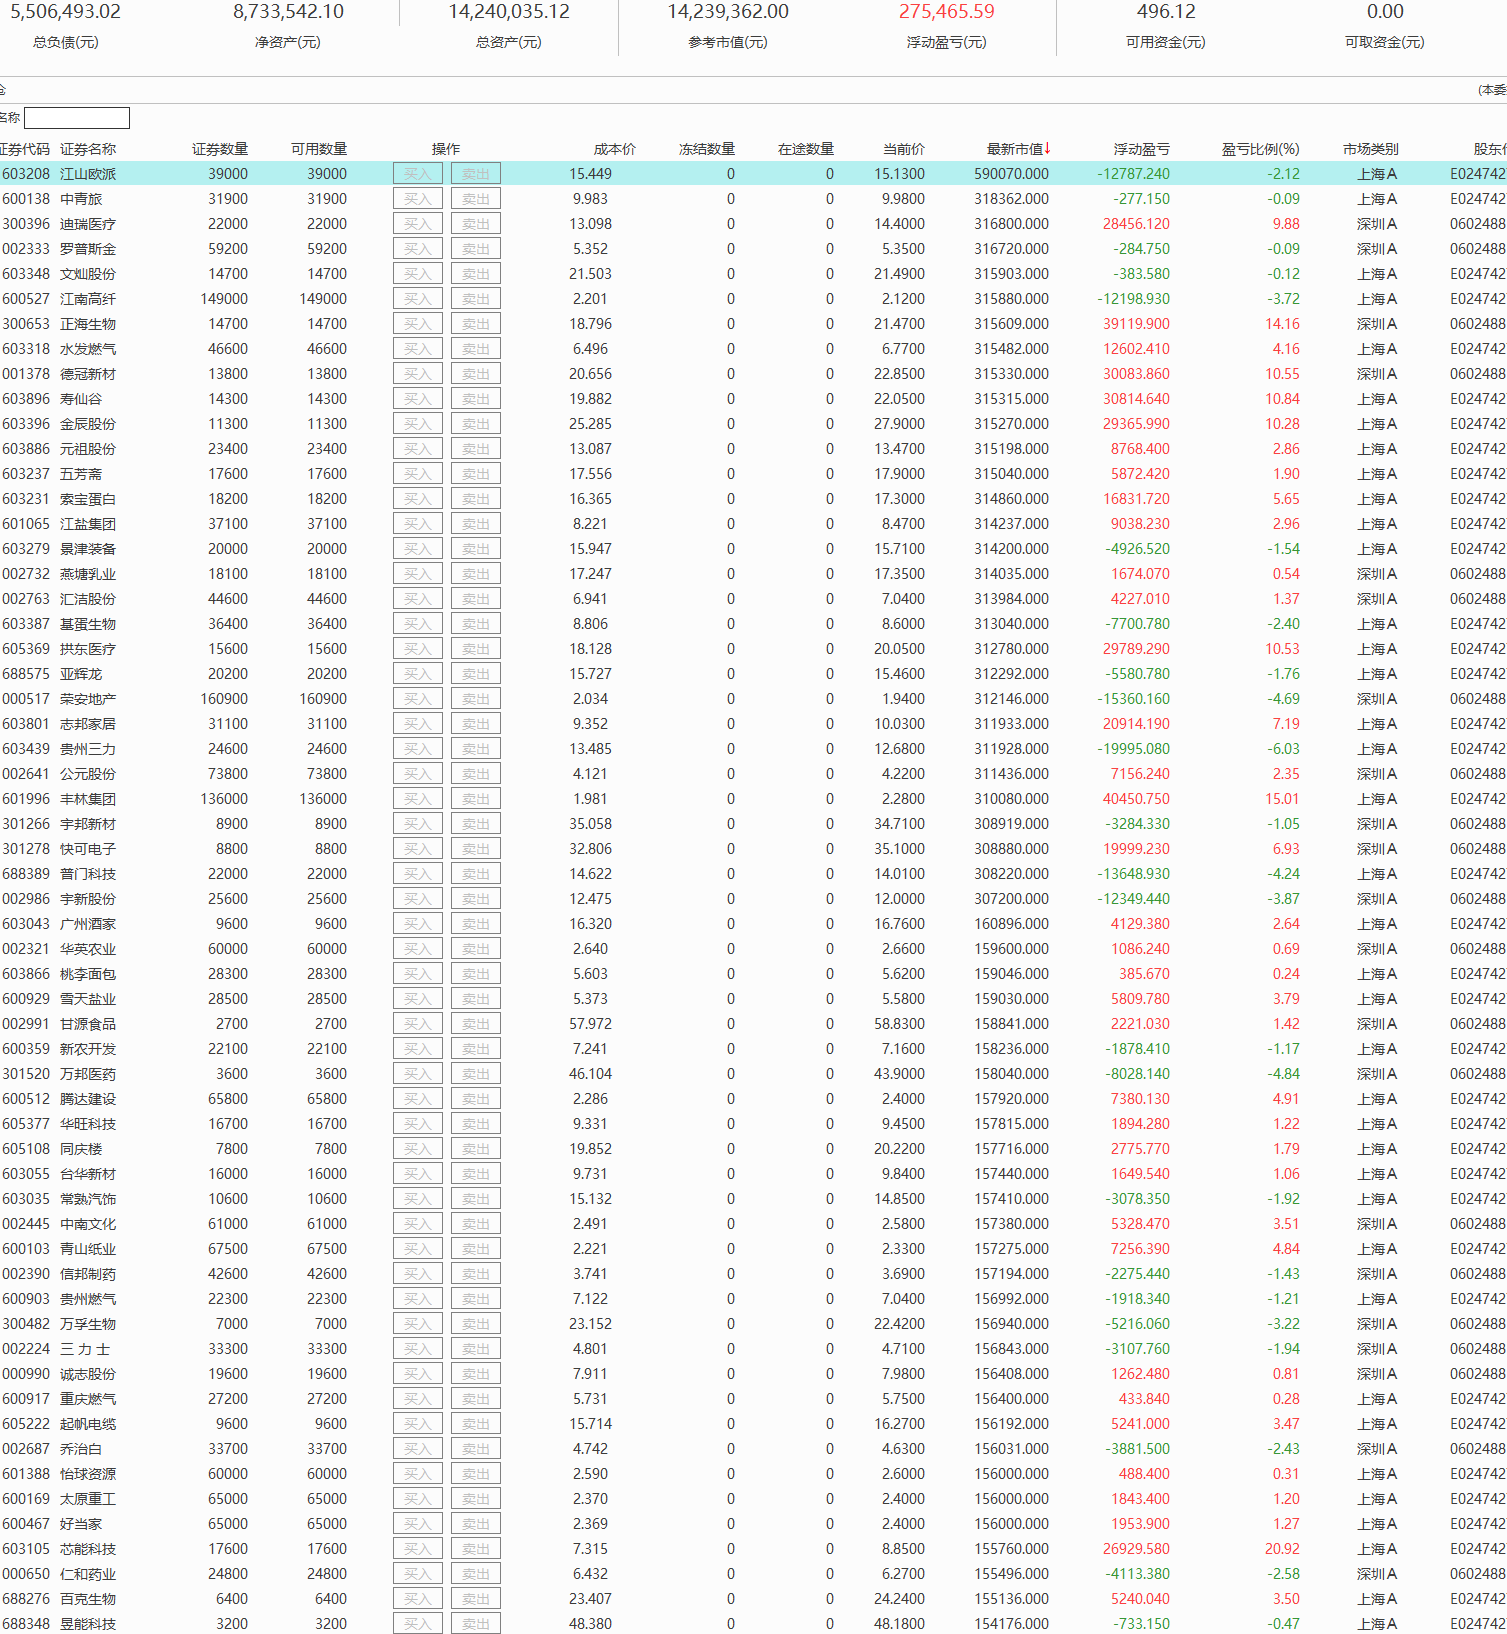Viewport: 1507px width, 1634px height.
Task: Sort by 盈亏比例(%) column header
Action: 1260,149
